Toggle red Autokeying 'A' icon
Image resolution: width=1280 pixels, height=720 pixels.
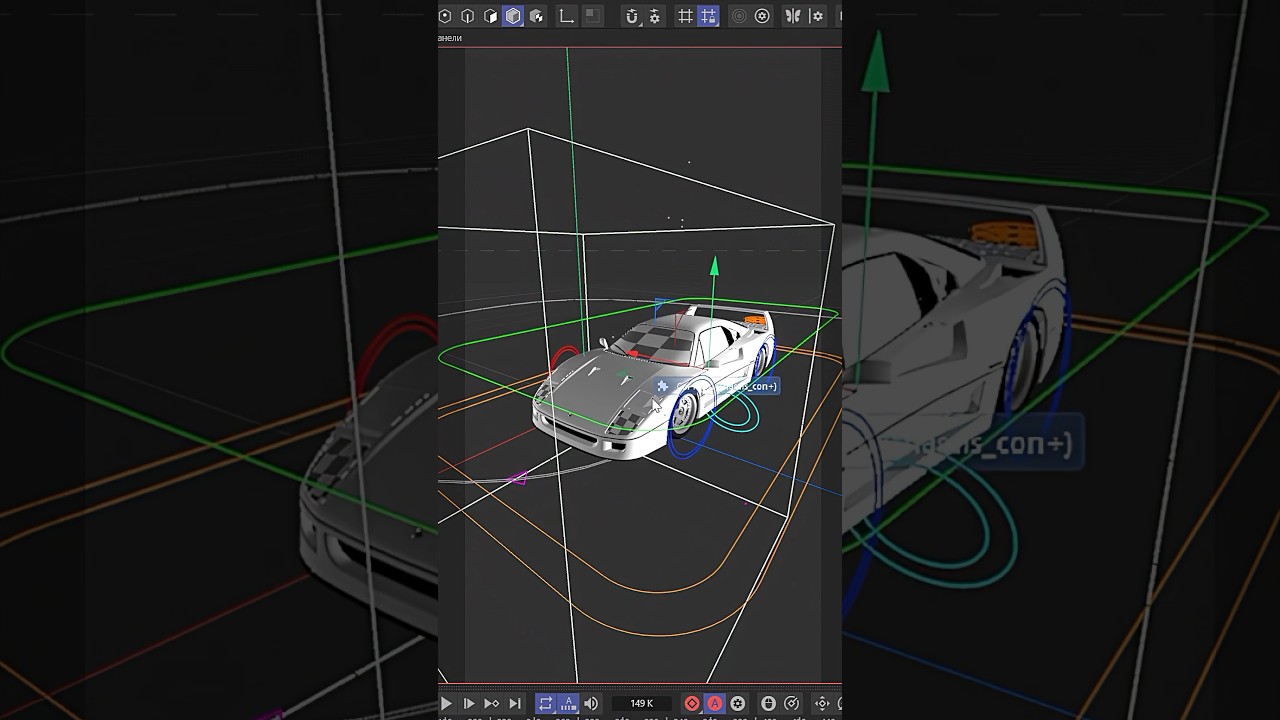pyautogui.click(x=715, y=704)
